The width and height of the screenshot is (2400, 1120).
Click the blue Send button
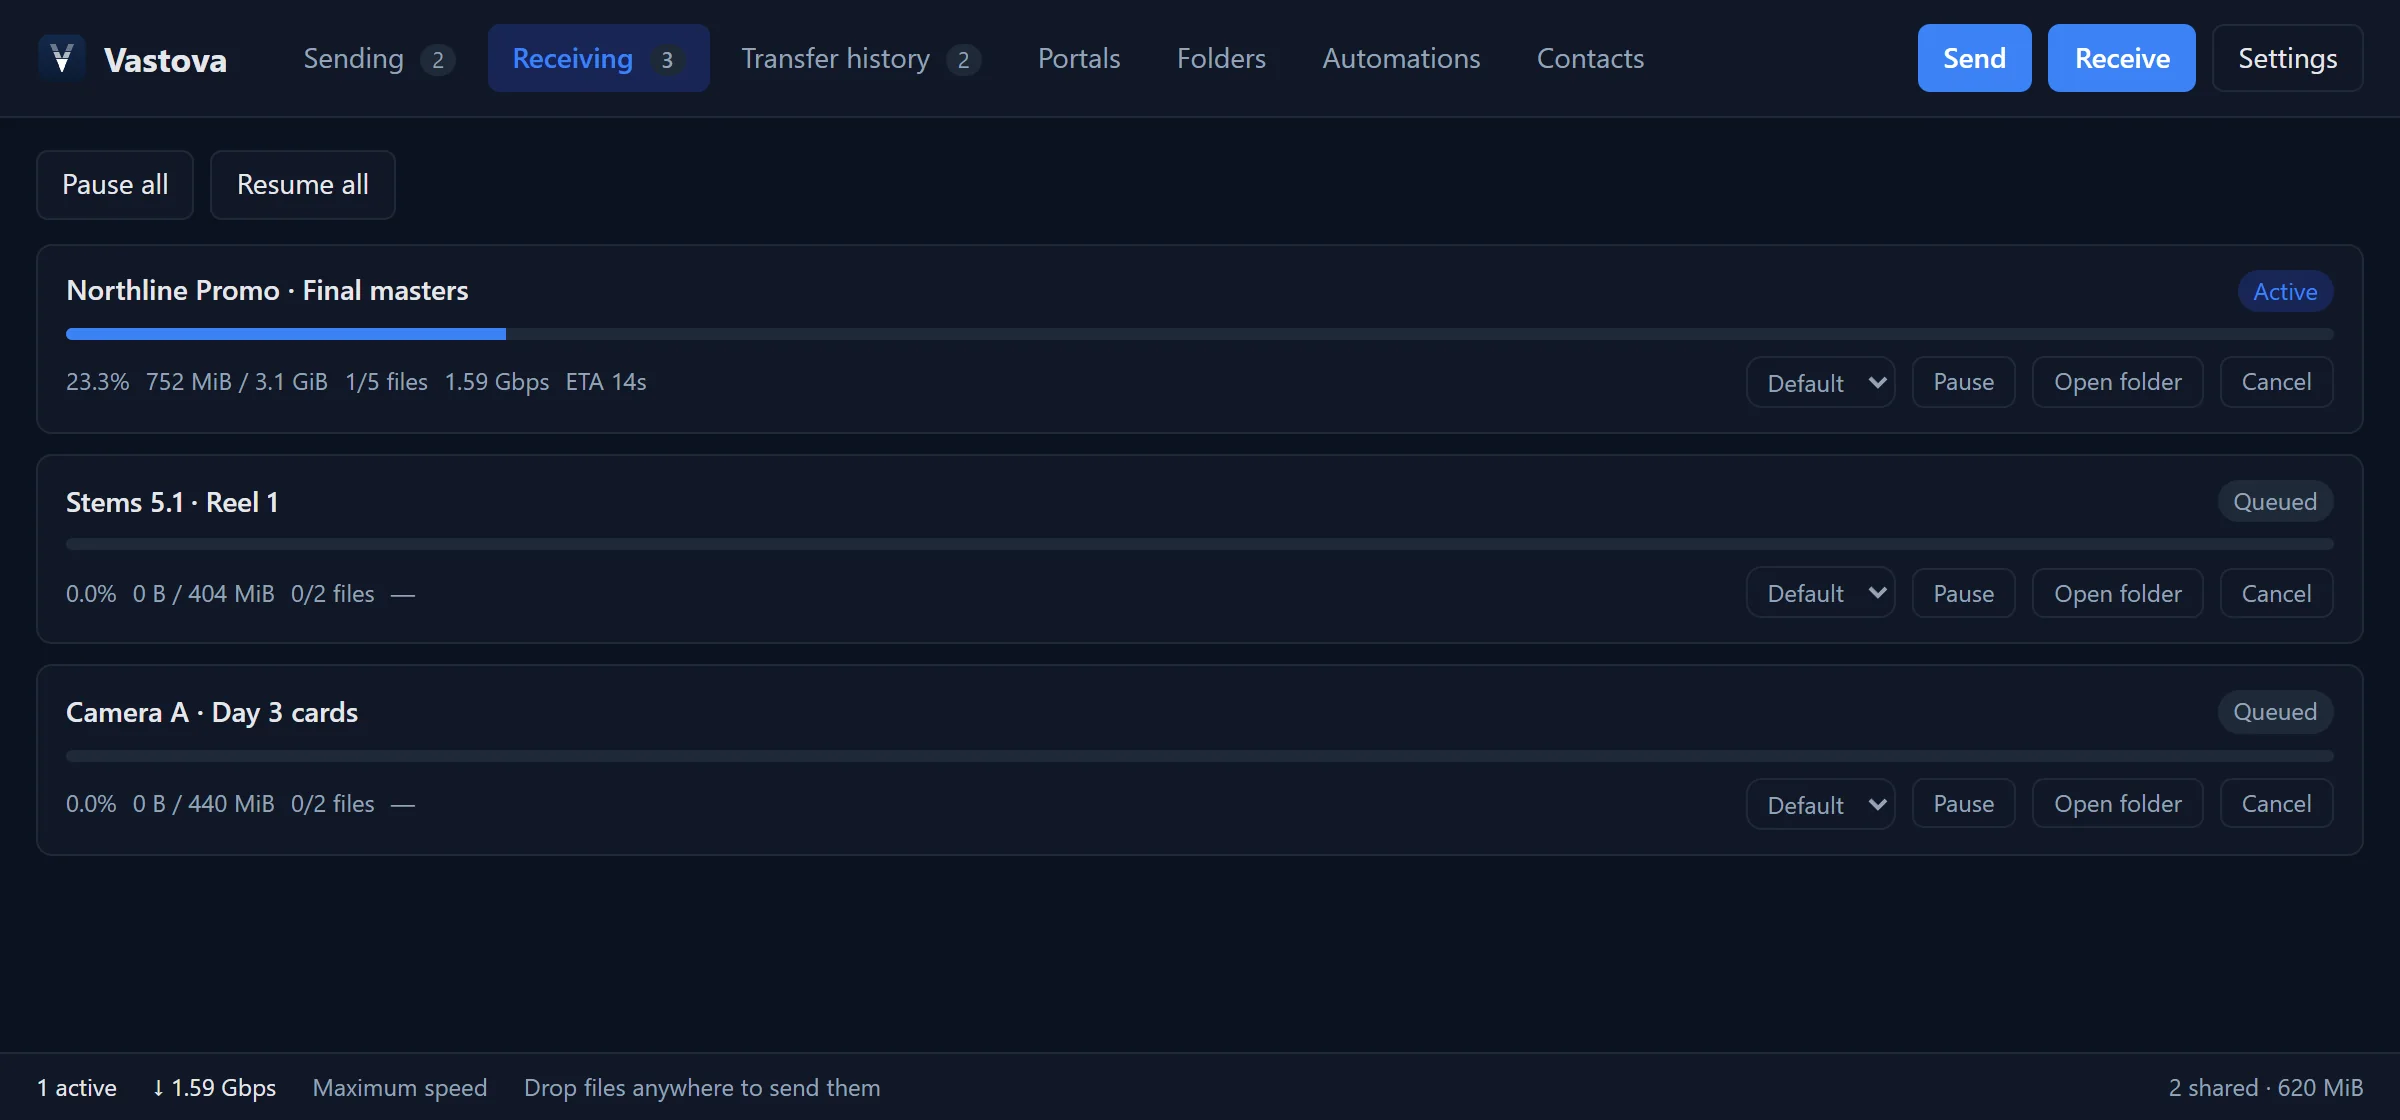tap(1974, 58)
